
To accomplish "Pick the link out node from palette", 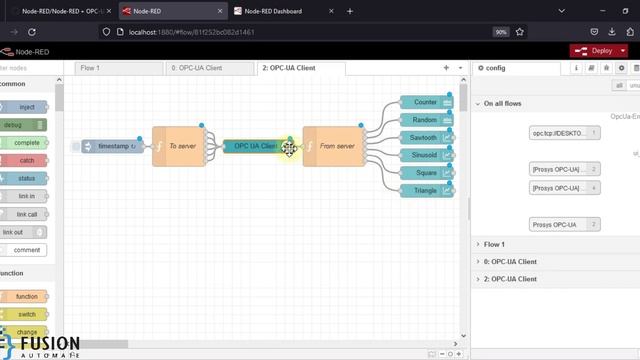I will (x=23, y=232).
